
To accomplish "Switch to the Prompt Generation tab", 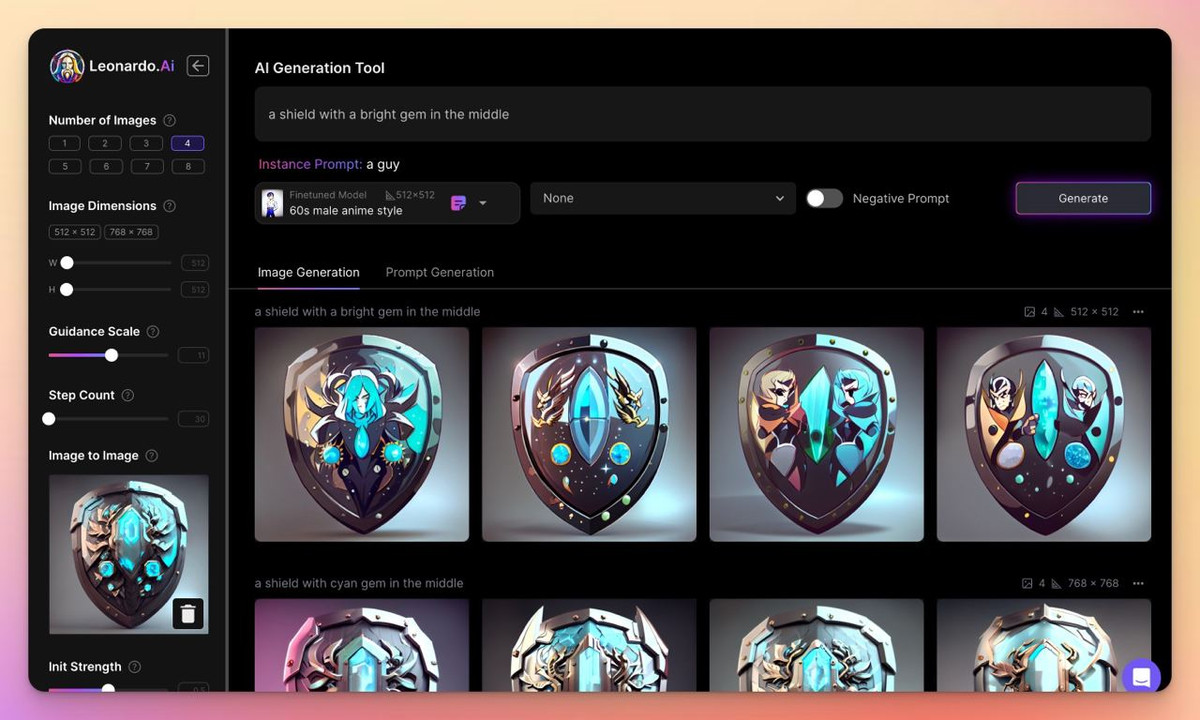I will pos(439,272).
